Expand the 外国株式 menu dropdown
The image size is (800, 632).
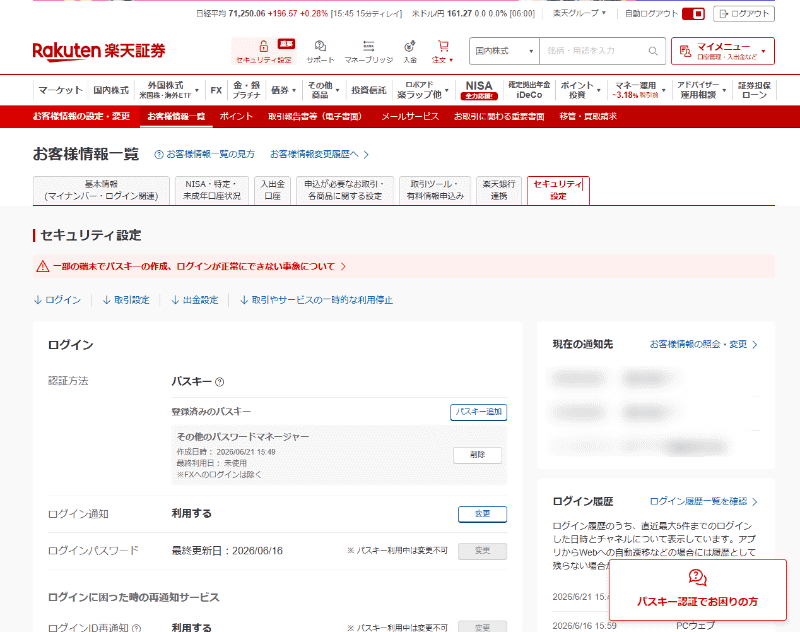tap(169, 90)
